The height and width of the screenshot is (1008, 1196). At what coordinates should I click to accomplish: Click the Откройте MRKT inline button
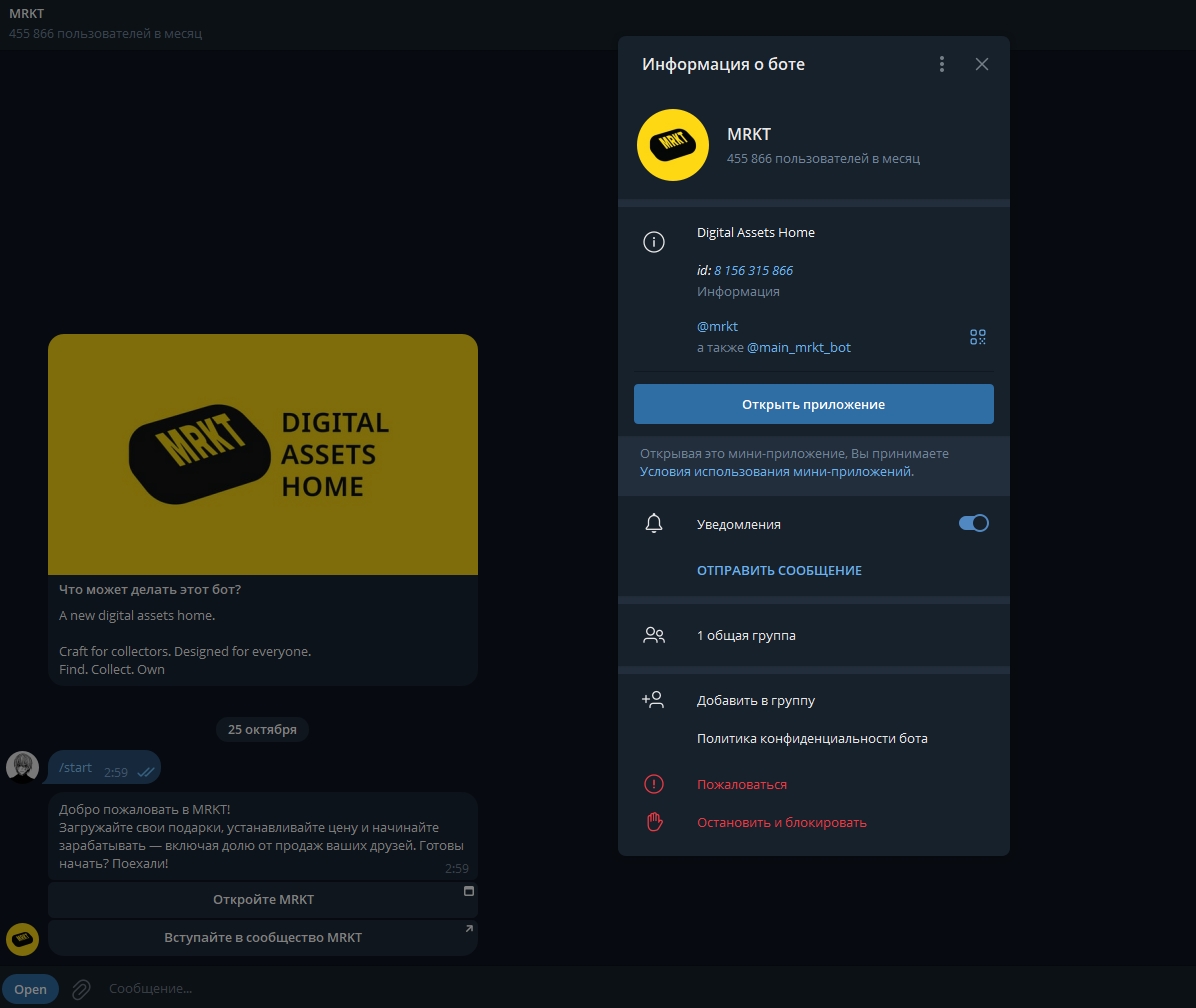pyautogui.click(x=263, y=899)
